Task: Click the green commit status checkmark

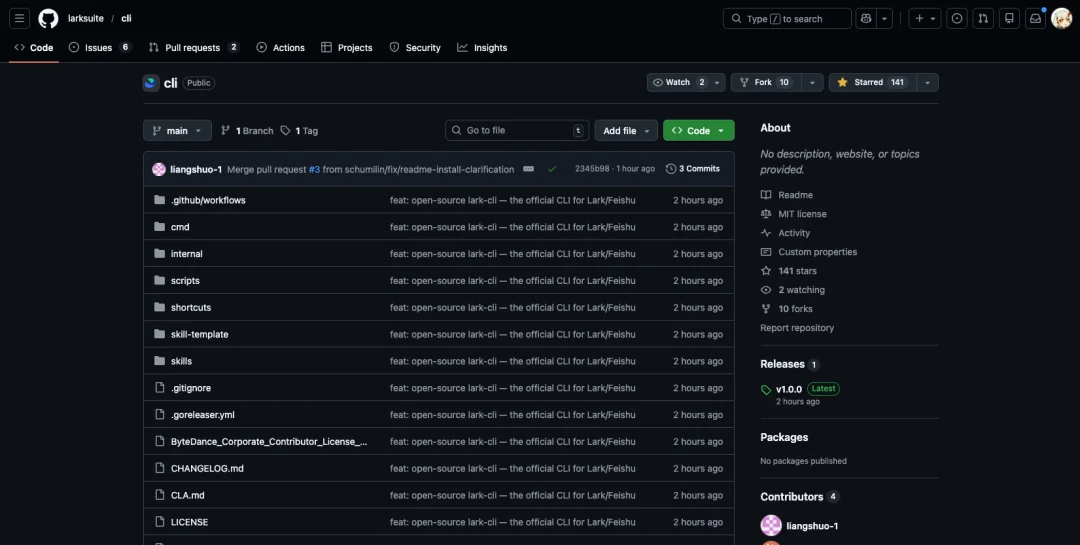Action: click(x=552, y=169)
